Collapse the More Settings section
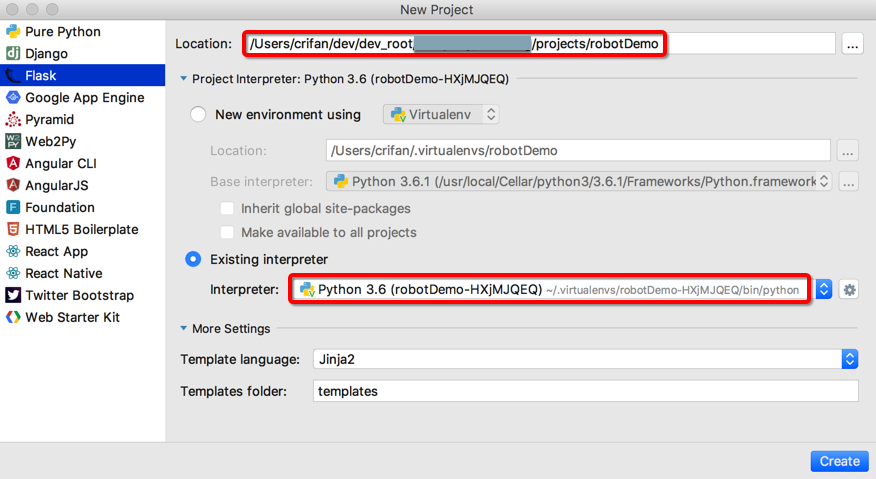This screenshot has height=479, width=876. (184, 329)
